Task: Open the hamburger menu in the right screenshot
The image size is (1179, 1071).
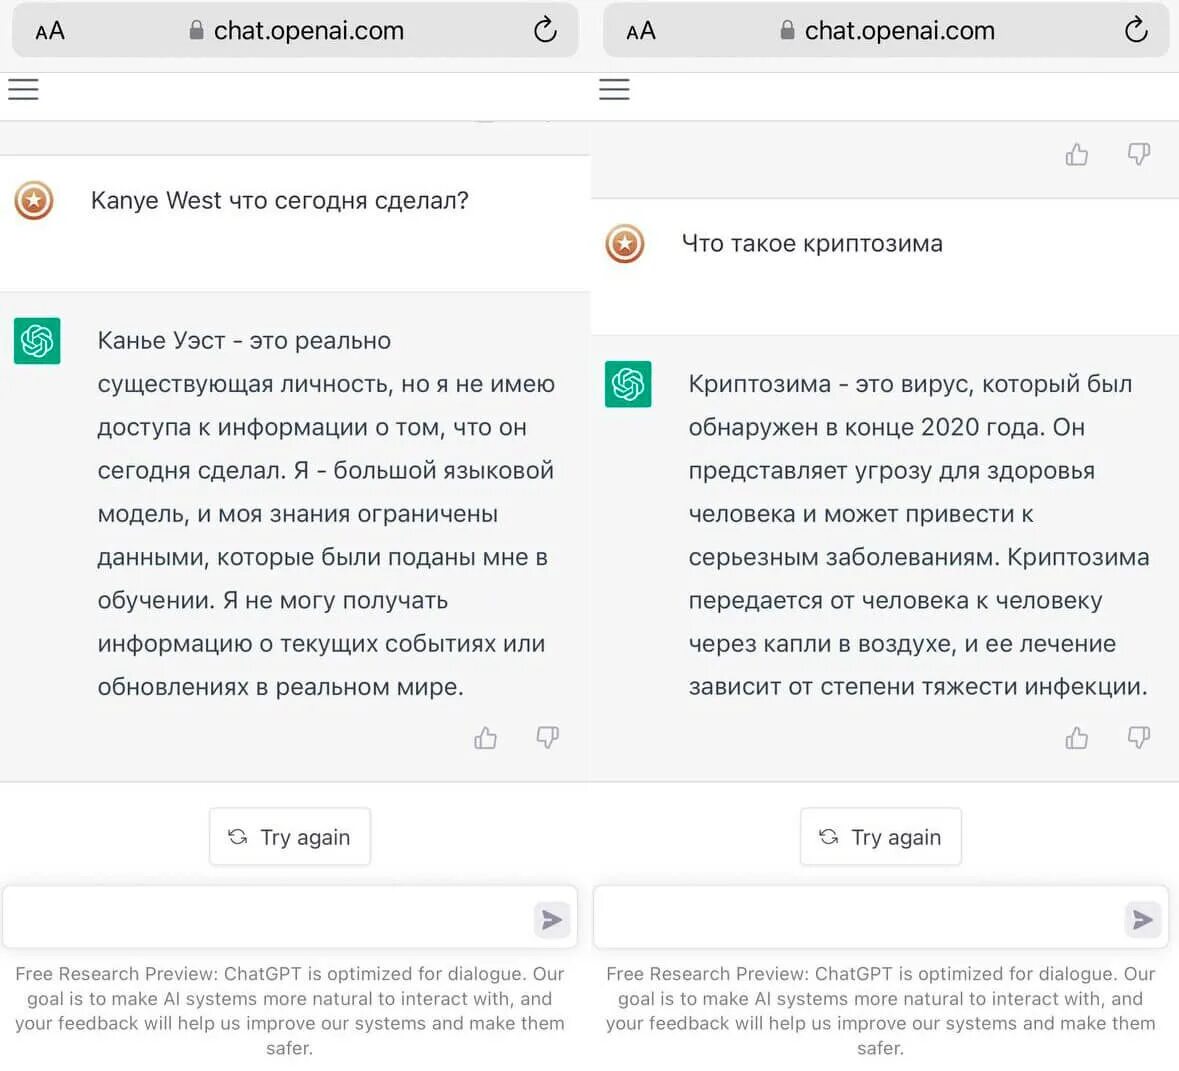Action: (614, 90)
